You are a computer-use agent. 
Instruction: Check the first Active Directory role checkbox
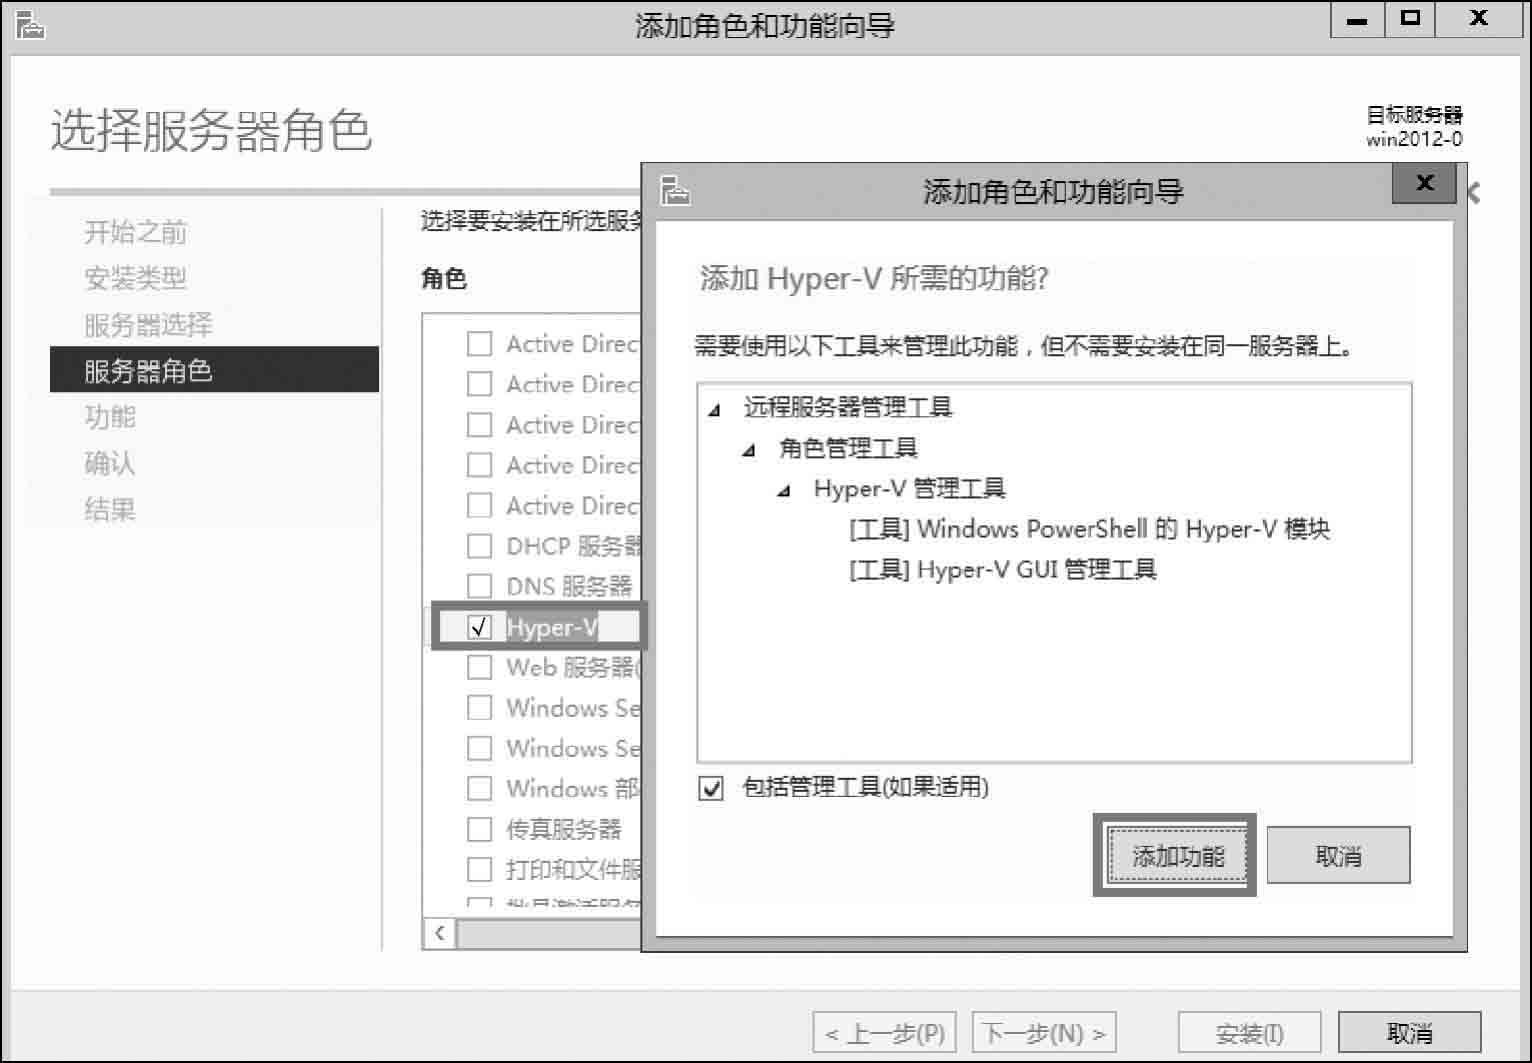[480, 344]
